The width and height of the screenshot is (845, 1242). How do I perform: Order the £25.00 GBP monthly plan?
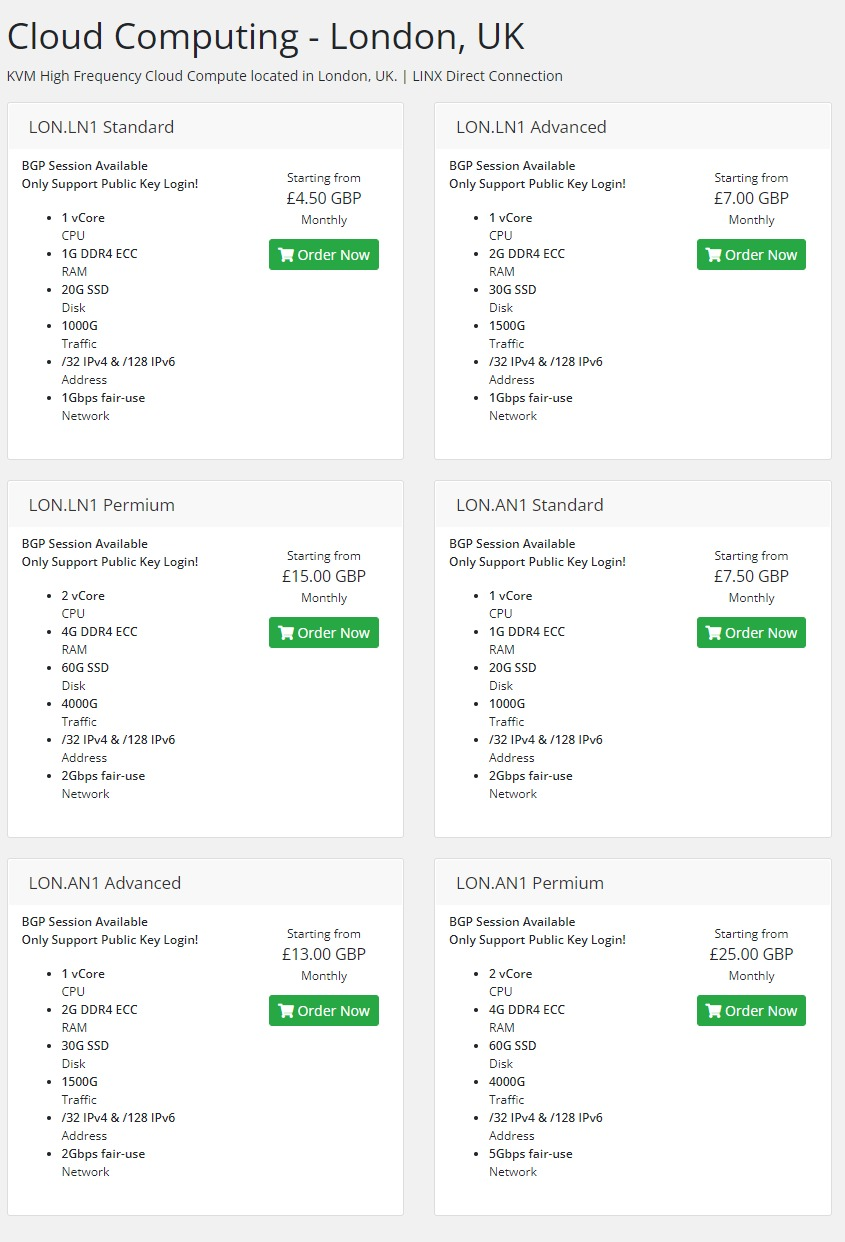tap(751, 1011)
